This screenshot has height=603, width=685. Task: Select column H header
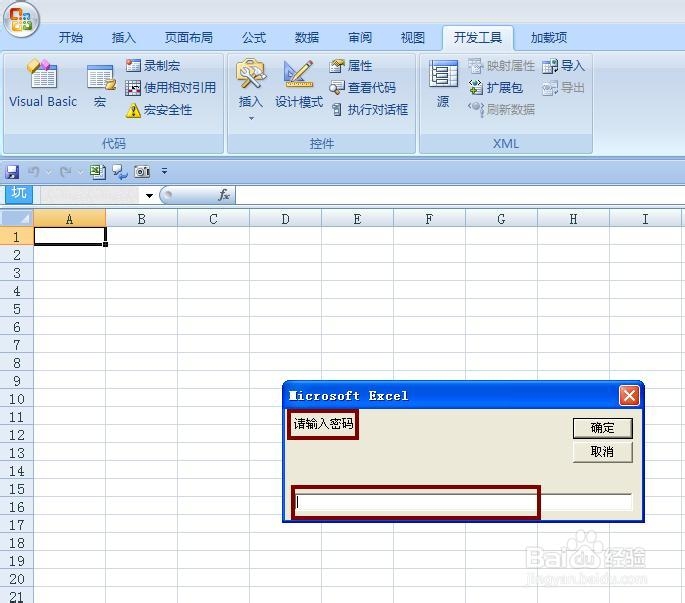tap(573, 219)
